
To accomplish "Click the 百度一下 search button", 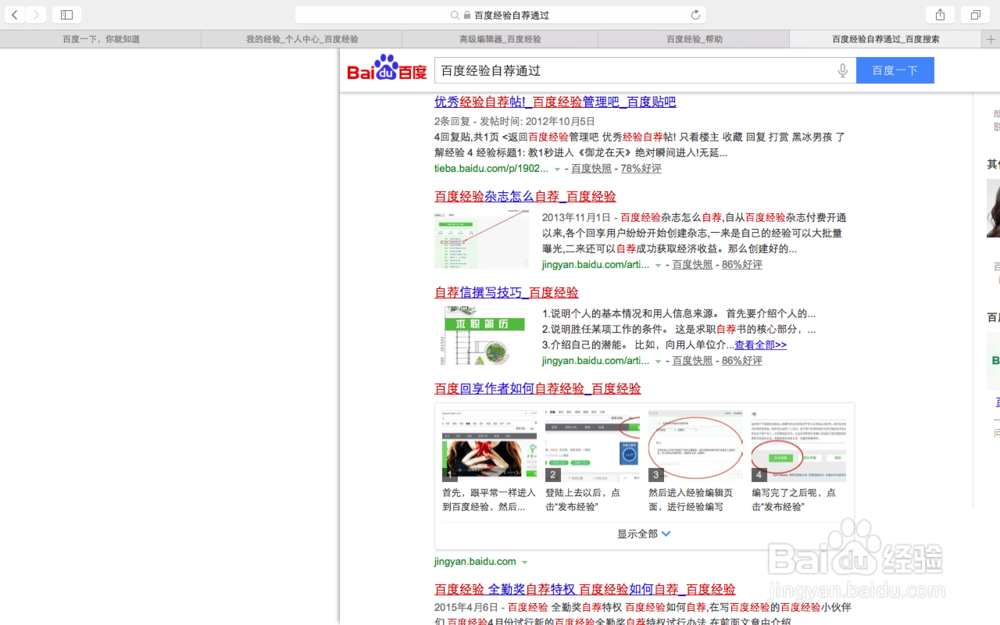I will [895, 70].
